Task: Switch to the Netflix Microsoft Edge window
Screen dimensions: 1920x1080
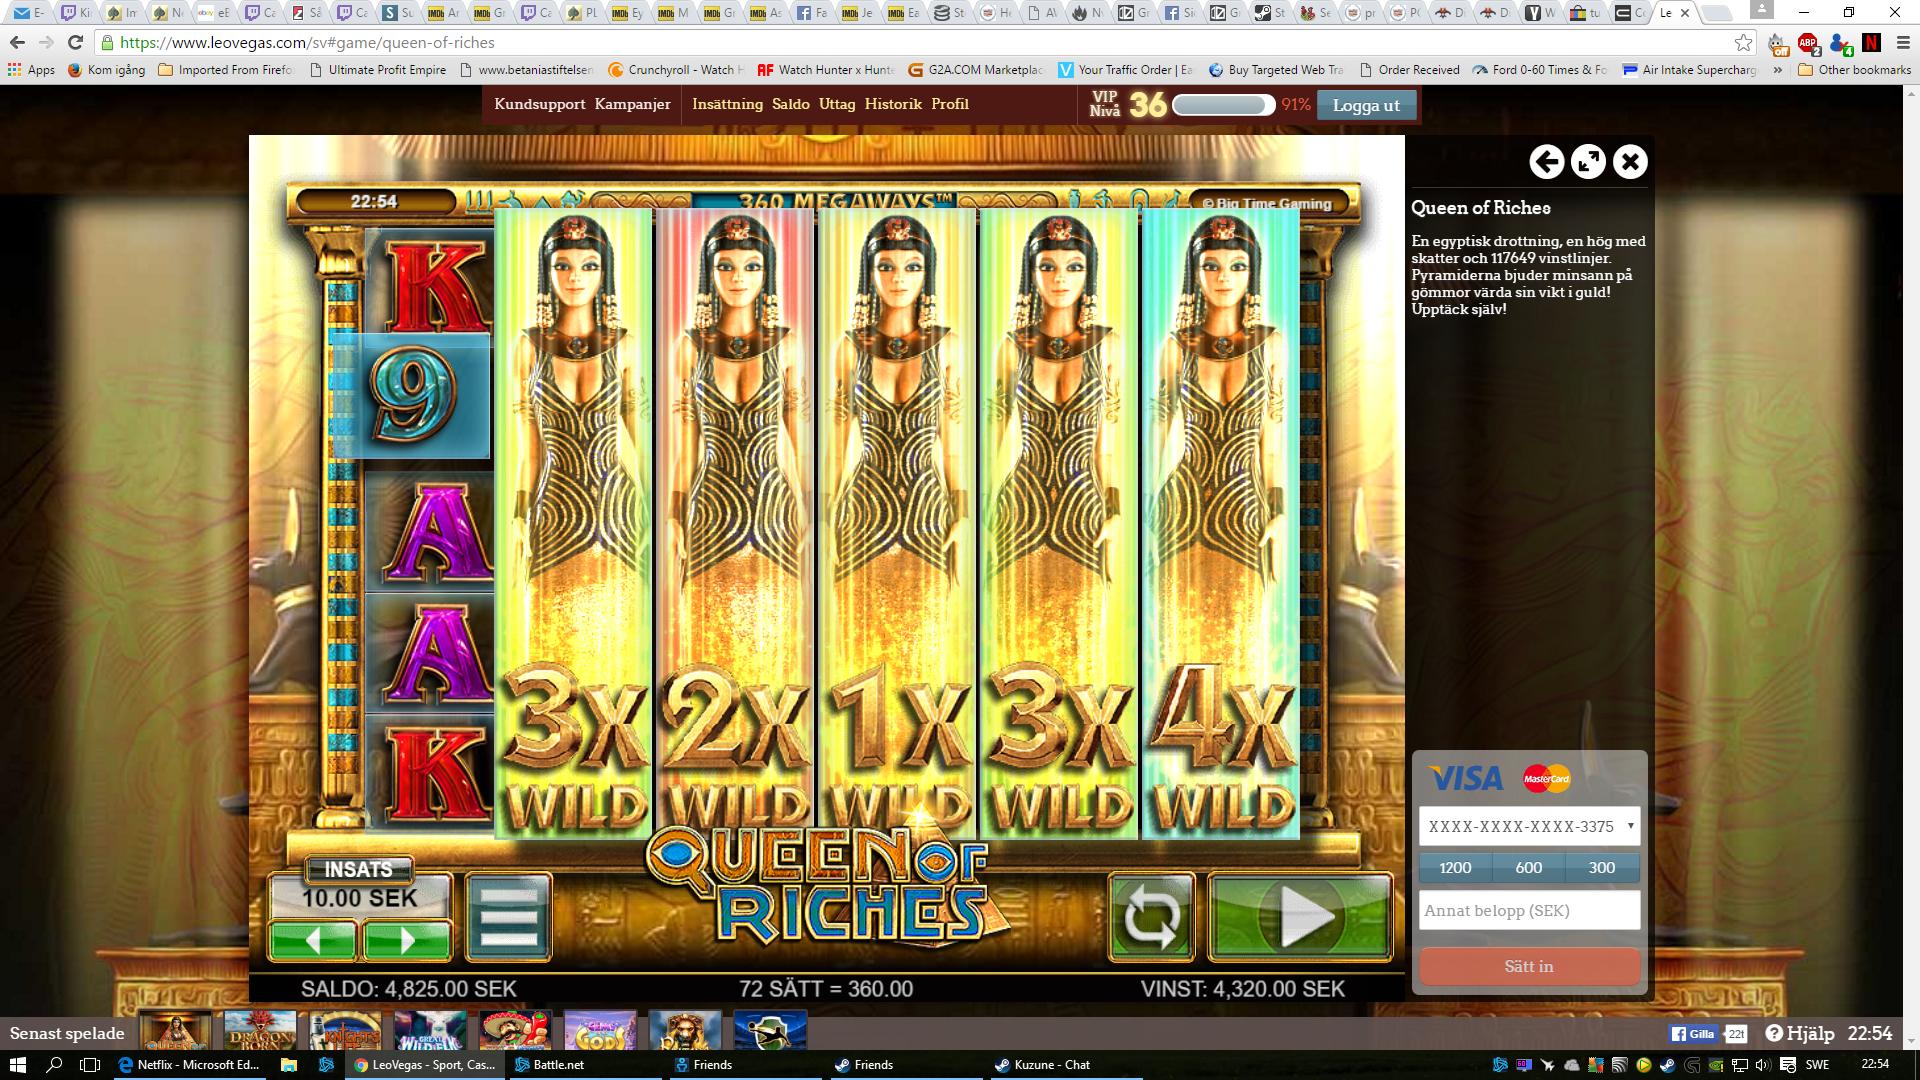Action: click(190, 1065)
